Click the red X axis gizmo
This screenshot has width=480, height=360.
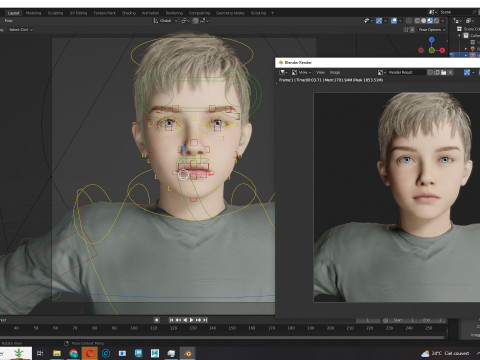tap(442, 50)
